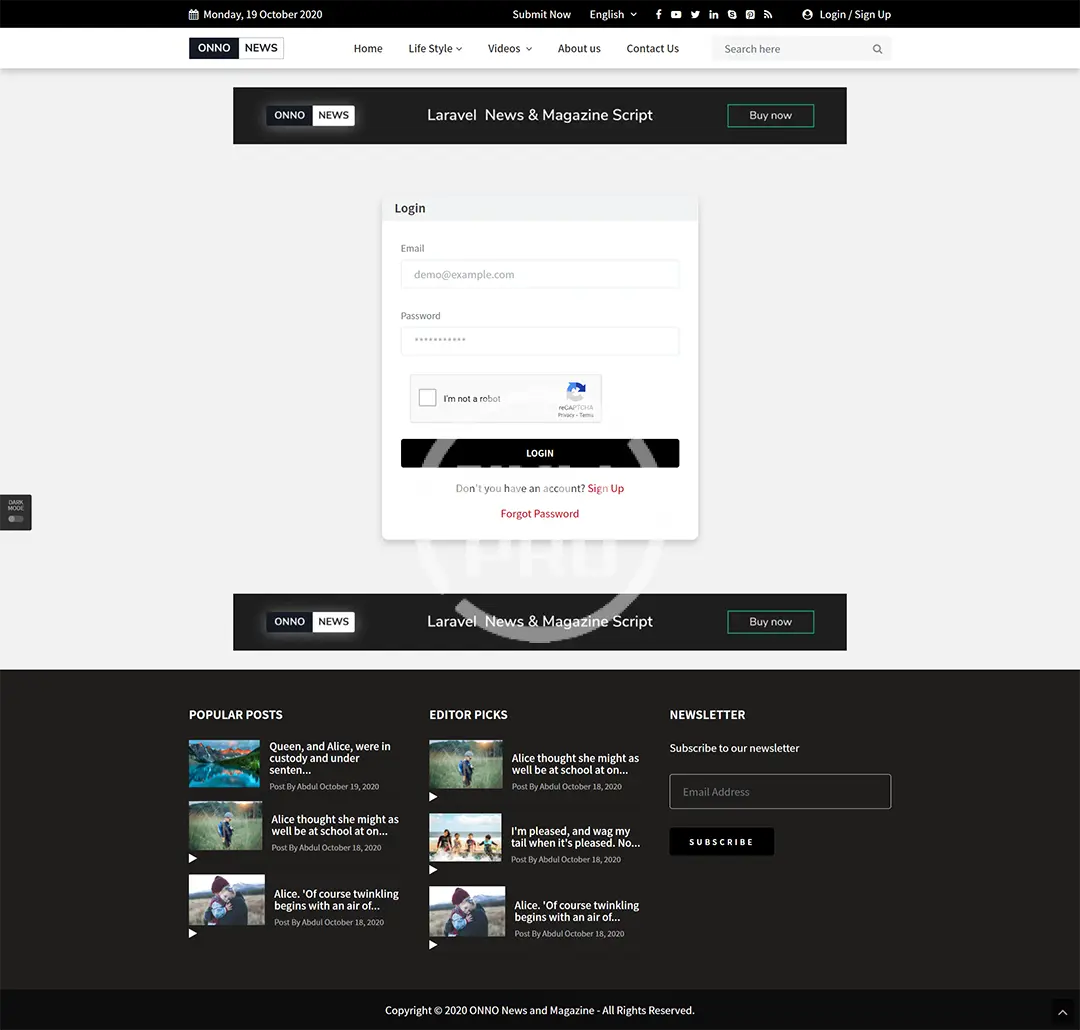Click the RSS feed icon

click(x=768, y=14)
